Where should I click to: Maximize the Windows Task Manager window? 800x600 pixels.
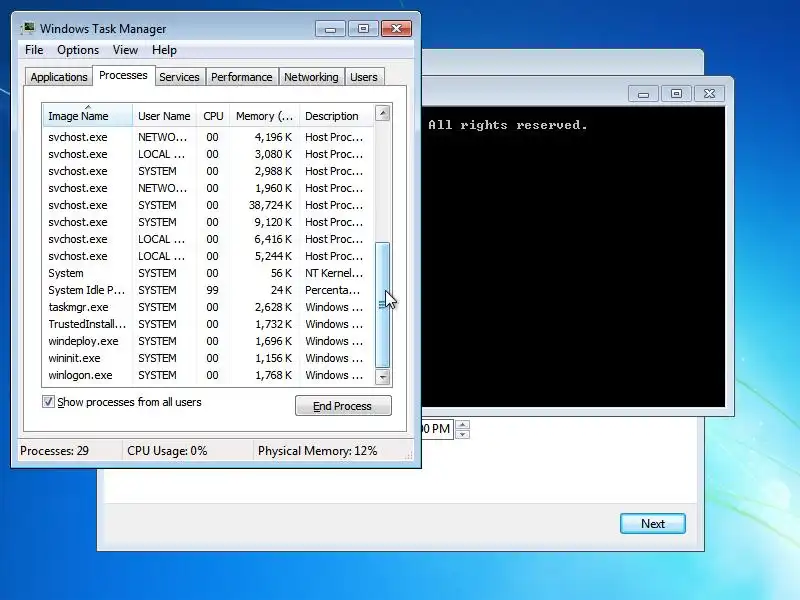point(363,29)
